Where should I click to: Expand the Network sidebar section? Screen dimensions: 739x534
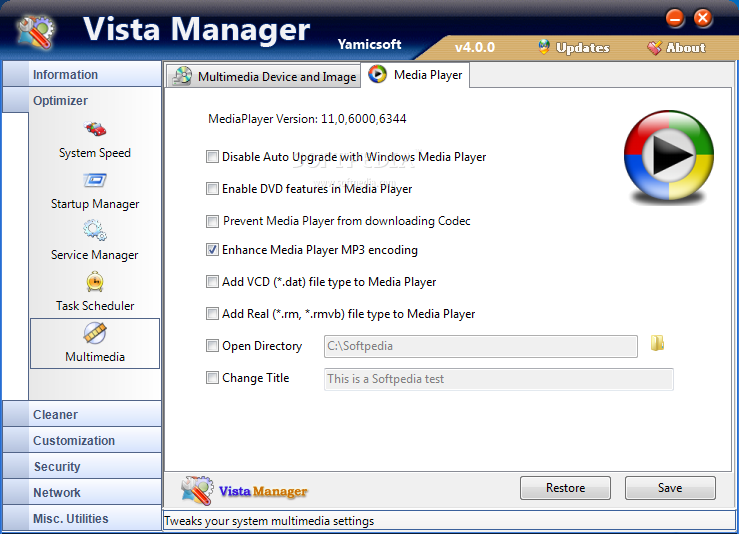[x=82, y=492]
